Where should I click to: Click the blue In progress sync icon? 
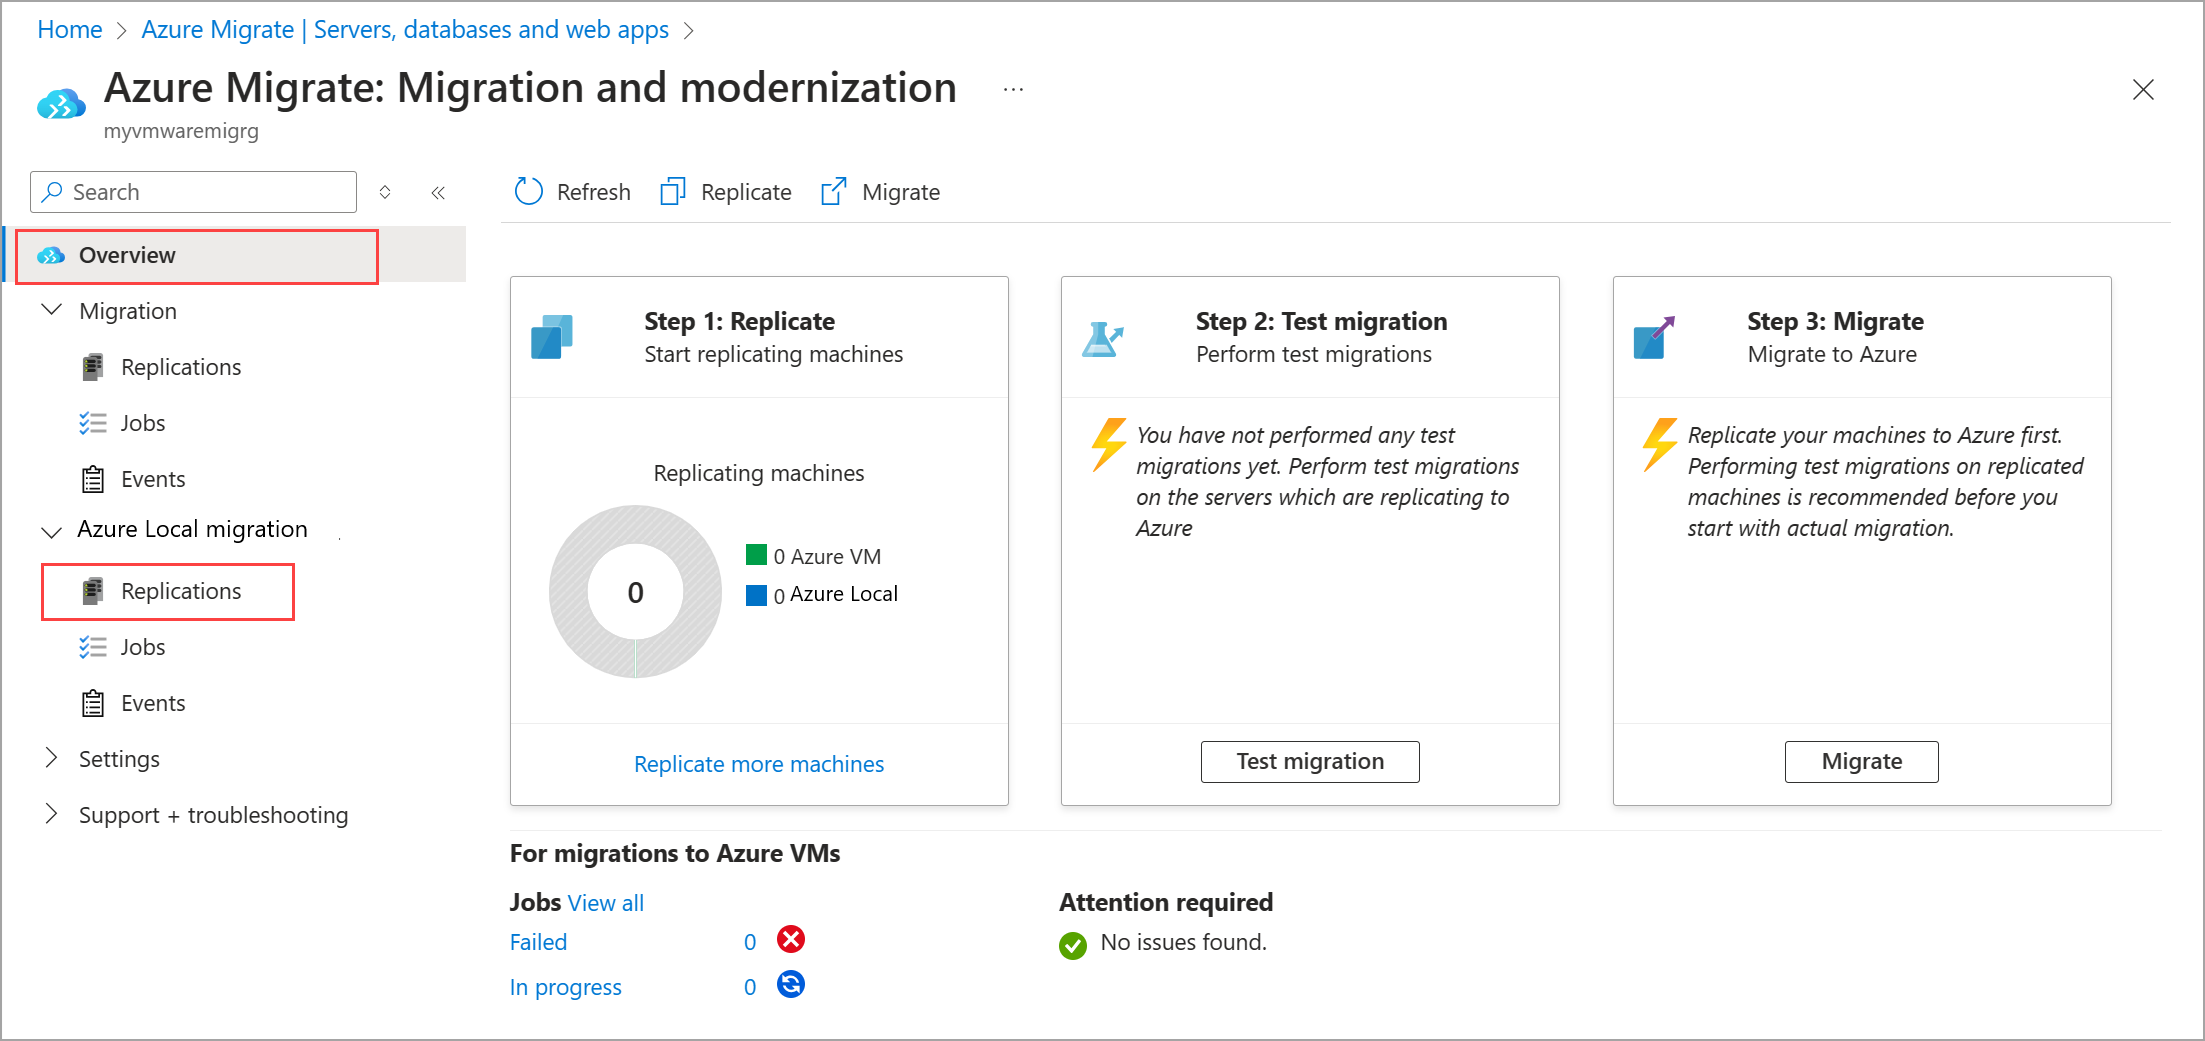(790, 985)
